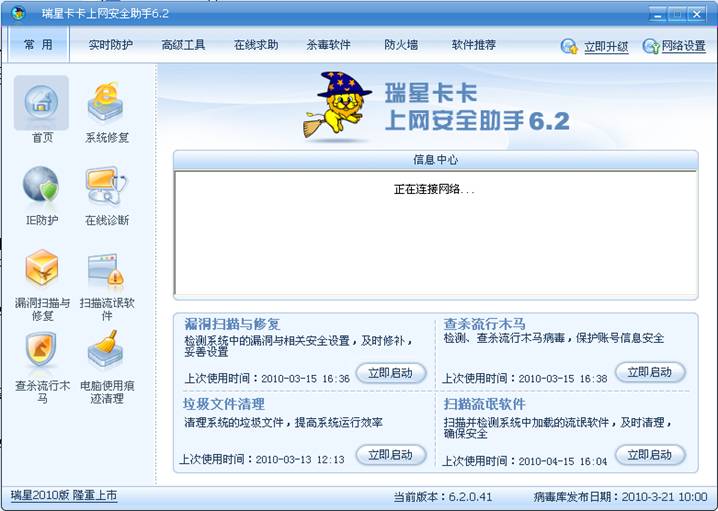The width and height of the screenshot is (718, 511).
Task: Click the 网络设置 link
Action: click(x=683, y=46)
